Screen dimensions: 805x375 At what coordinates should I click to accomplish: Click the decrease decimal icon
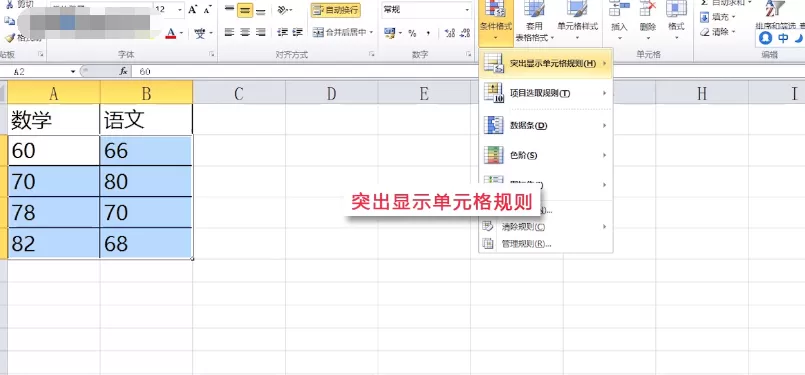[465, 33]
